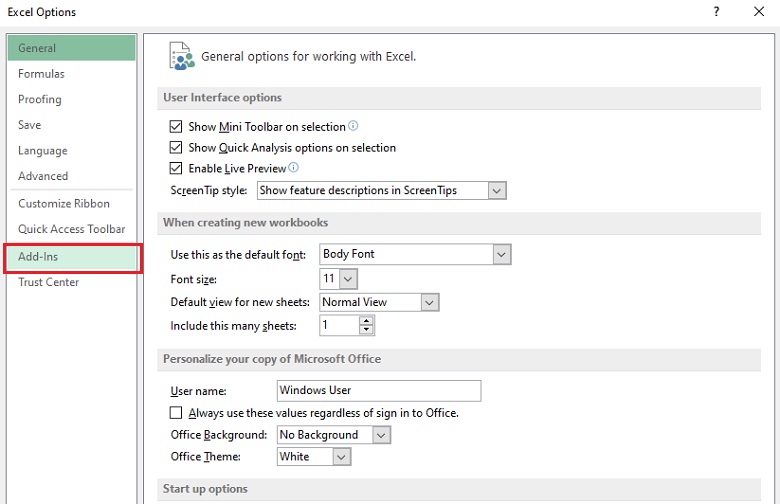This screenshot has height=504, width=780.
Task: Expand Default view Normal View dropdown
Action: 430,302
